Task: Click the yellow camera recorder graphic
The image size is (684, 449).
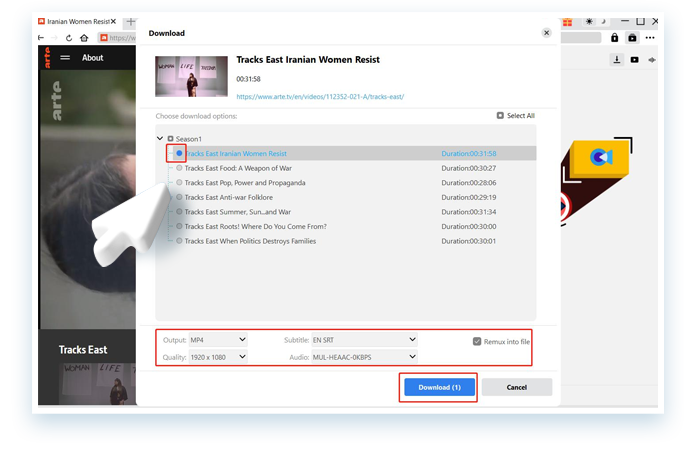Action: coord(601,158)
